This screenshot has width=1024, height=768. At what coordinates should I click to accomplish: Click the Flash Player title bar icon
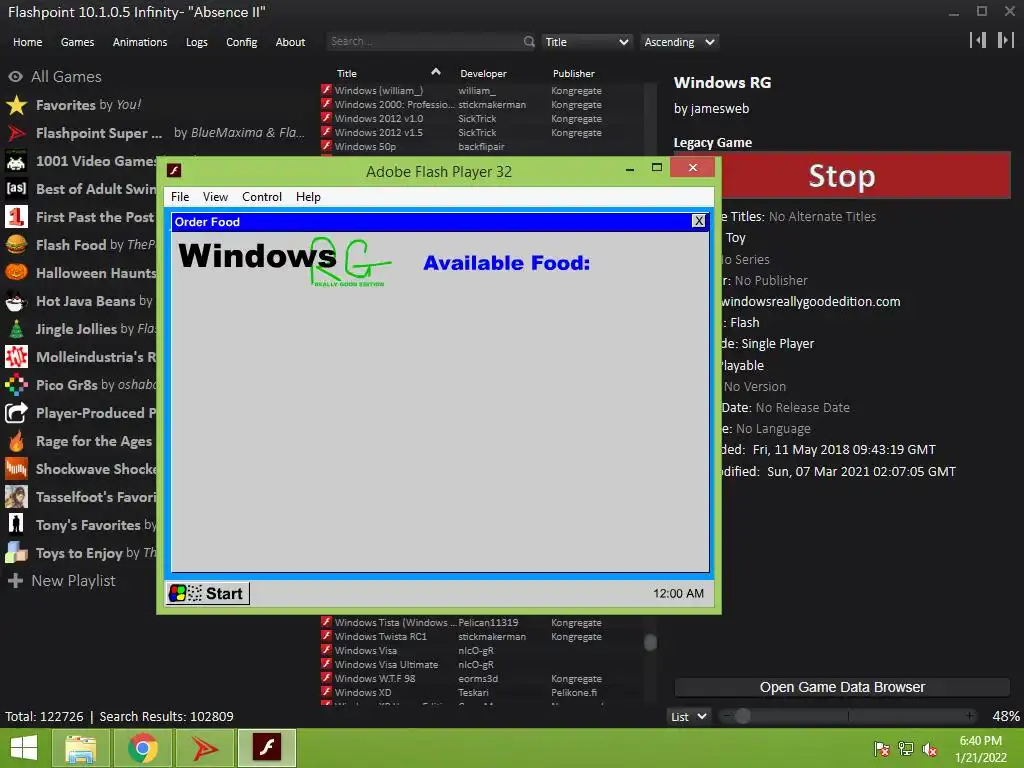coord(174,170)
